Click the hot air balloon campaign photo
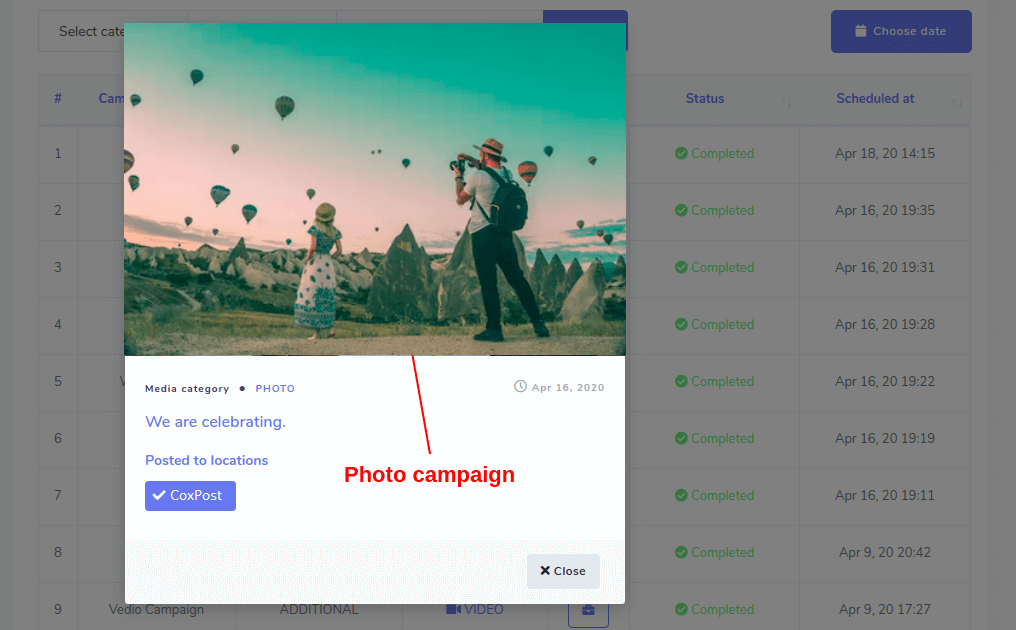The height and width of the screenshot is (630, 1016). [x=374, y=188]
